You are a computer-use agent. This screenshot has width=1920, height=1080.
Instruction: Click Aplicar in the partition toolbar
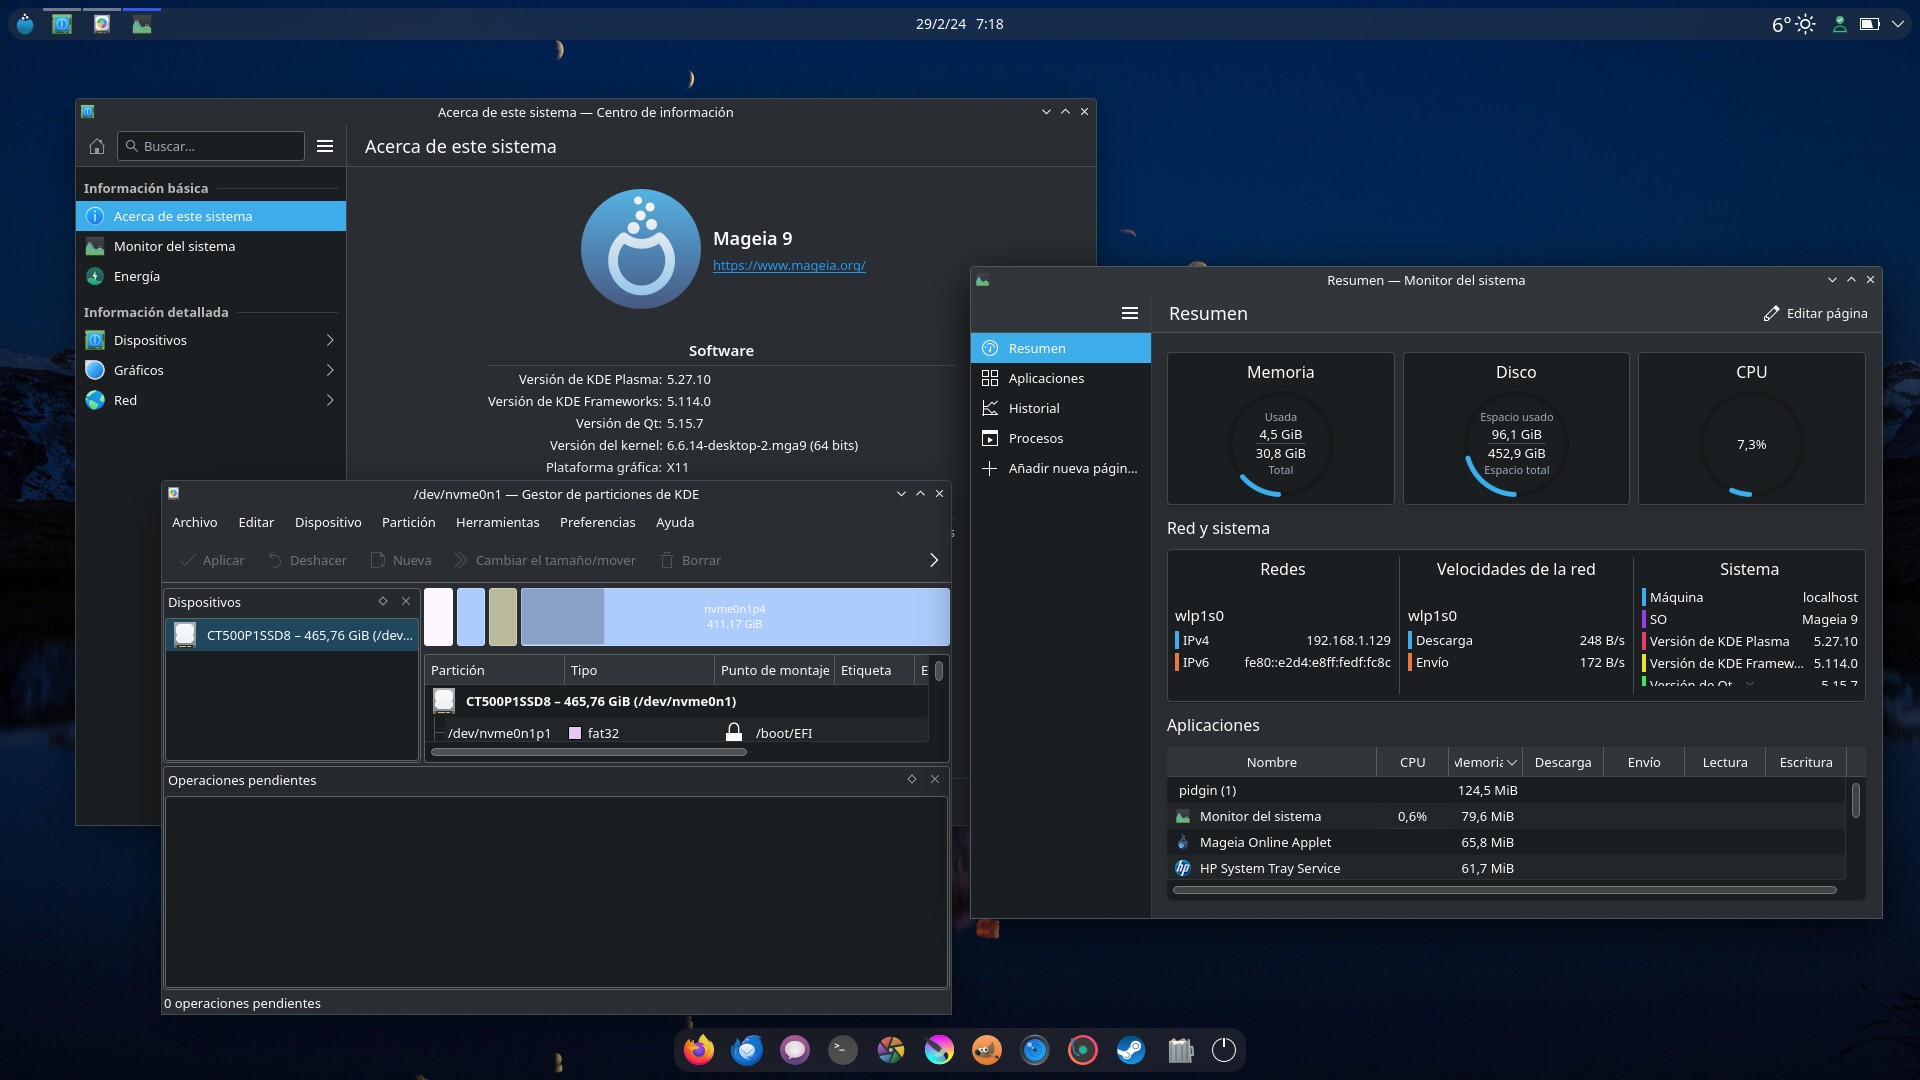pos(212,560)
